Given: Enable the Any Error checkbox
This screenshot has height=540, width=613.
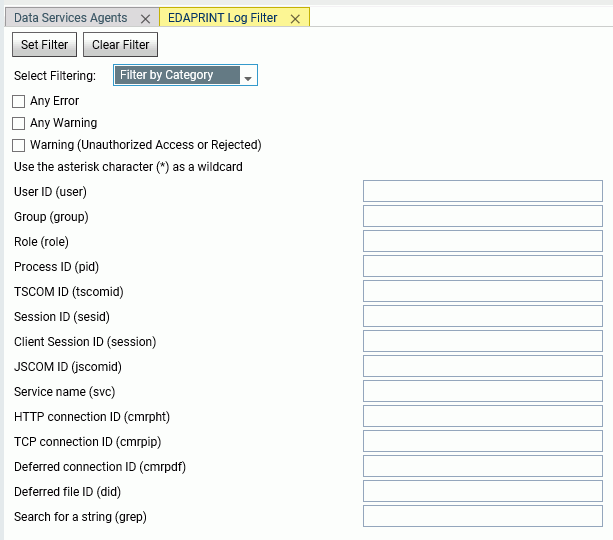Looking at the screenshot, I should (18, 101).
